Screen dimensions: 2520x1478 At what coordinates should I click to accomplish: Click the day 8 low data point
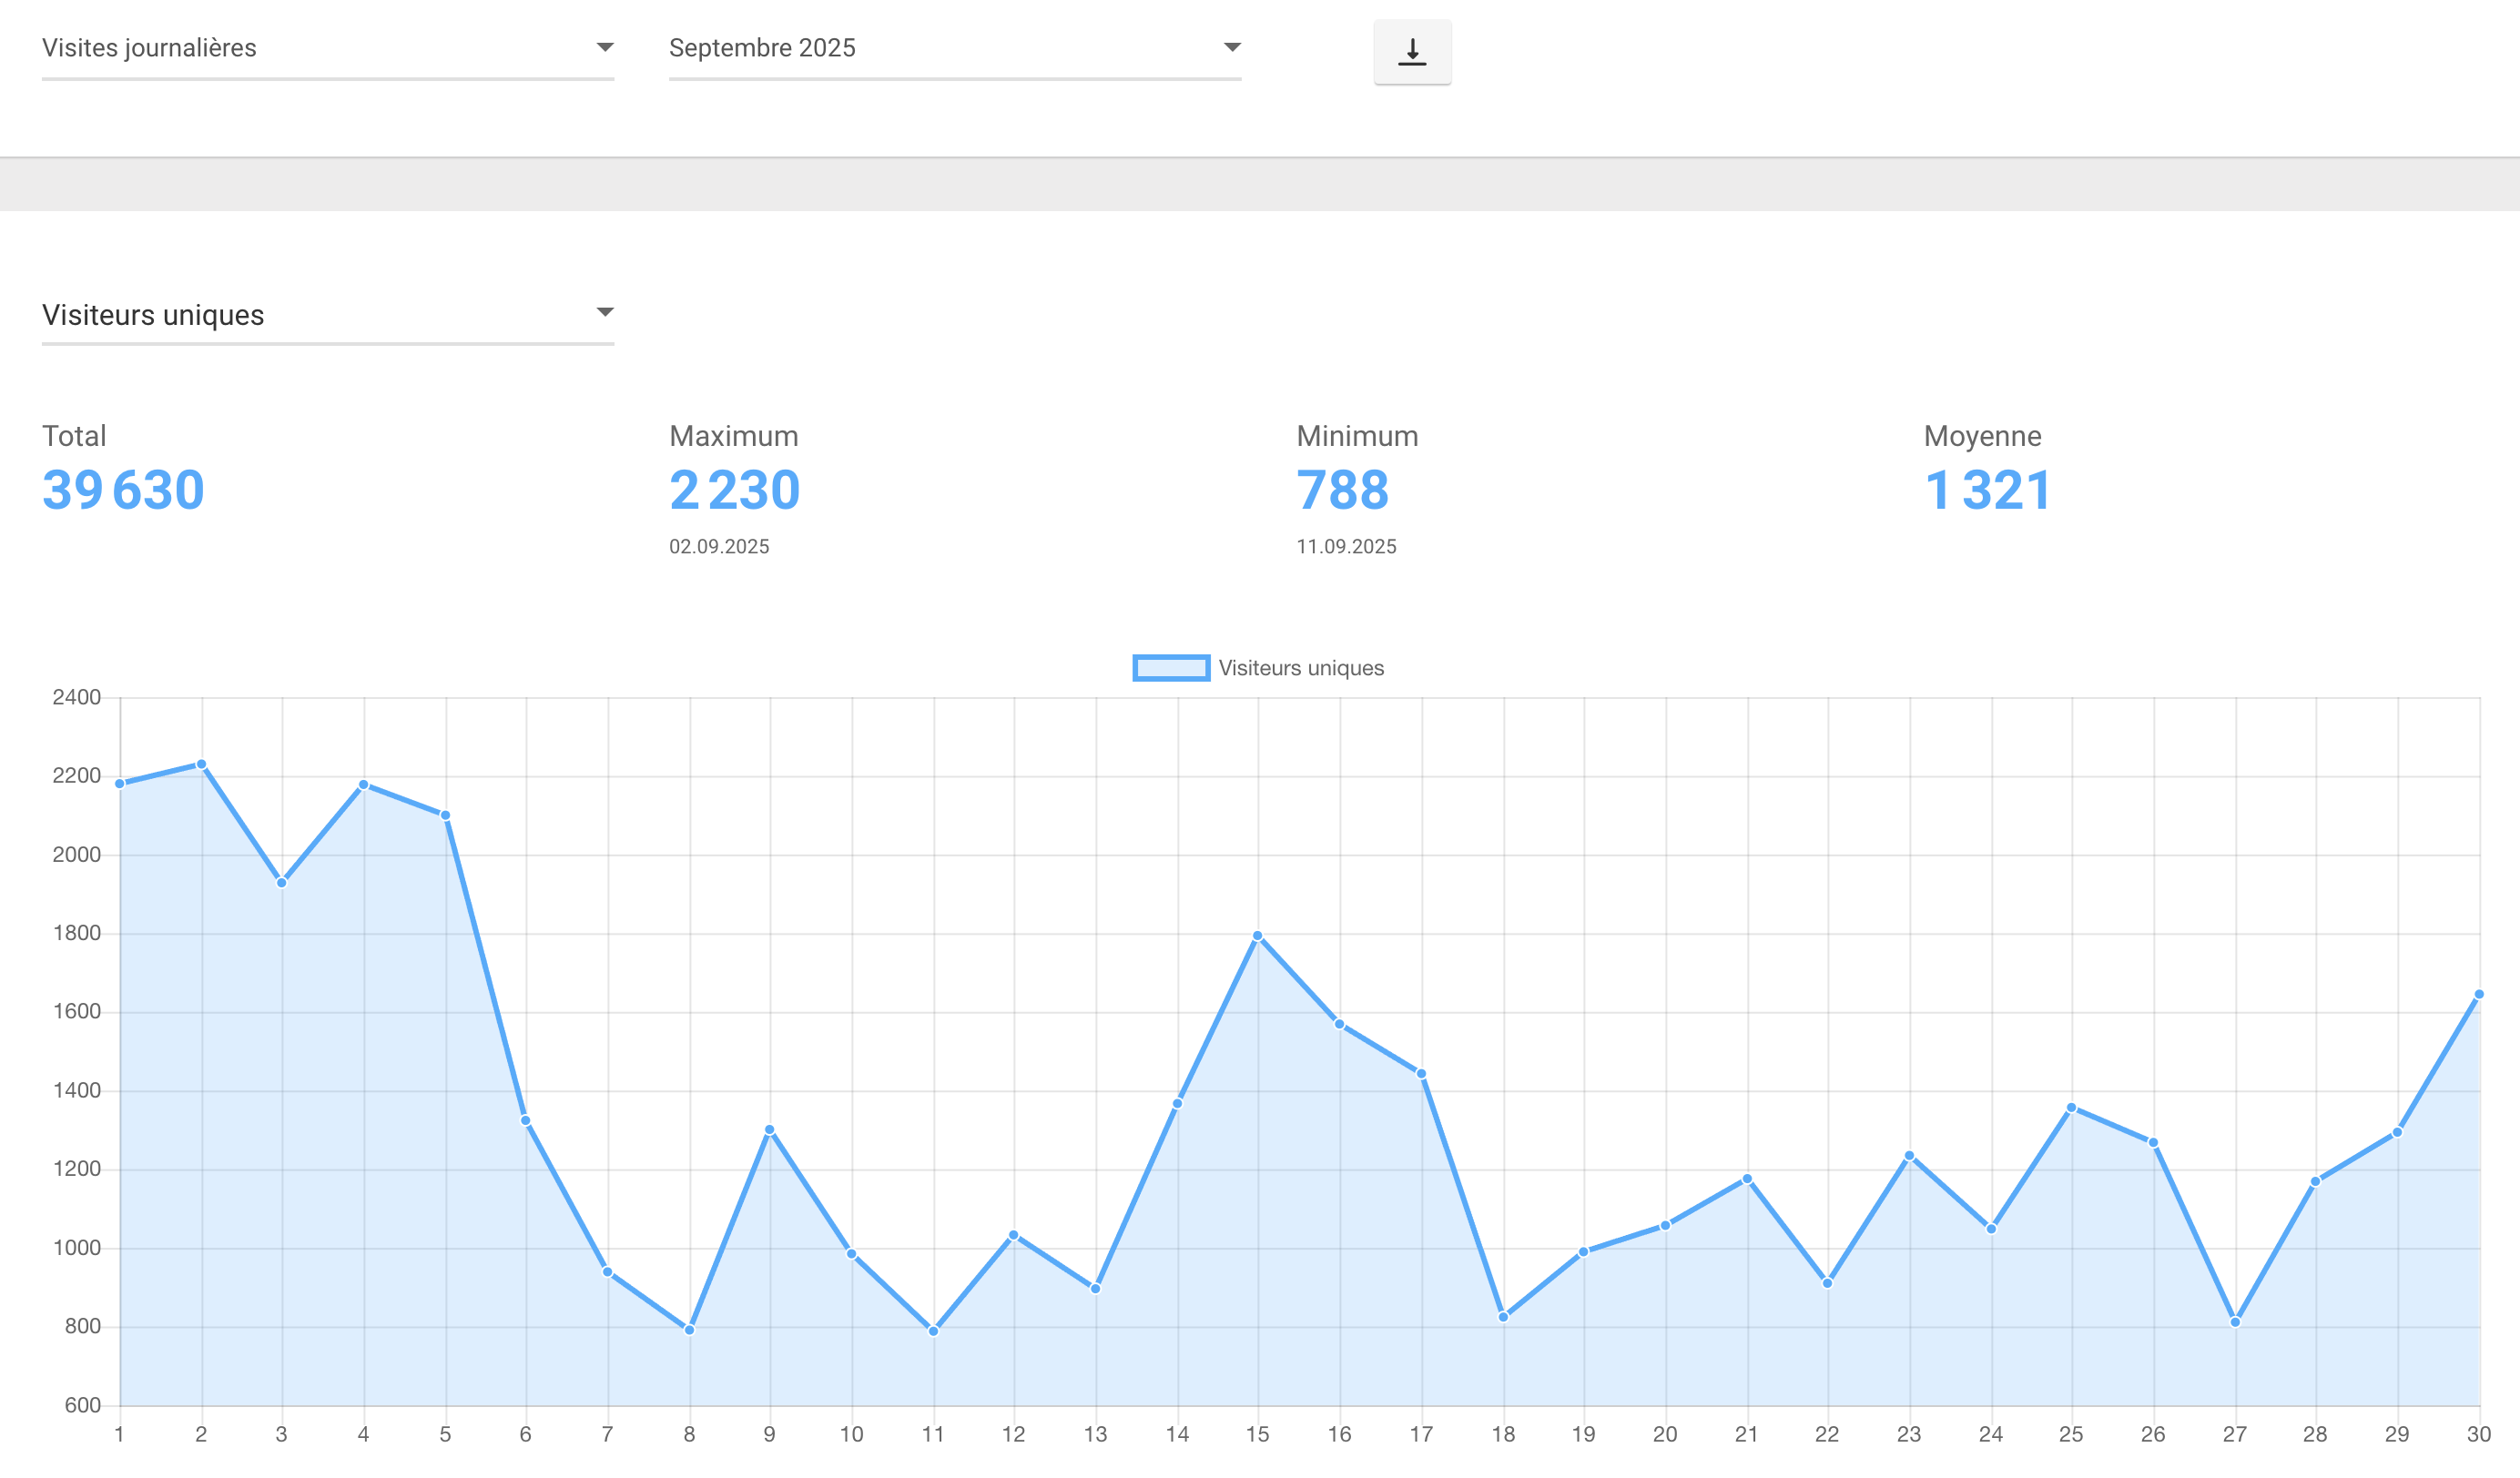(689, 1330)
